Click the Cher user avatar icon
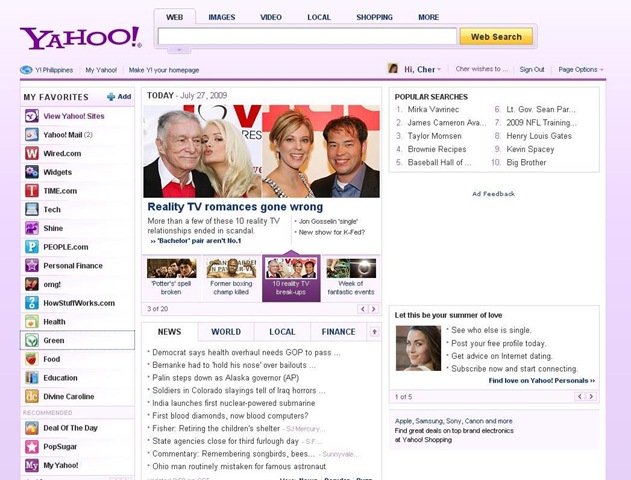The image size is (631, 480). click(x=393, y=69)
